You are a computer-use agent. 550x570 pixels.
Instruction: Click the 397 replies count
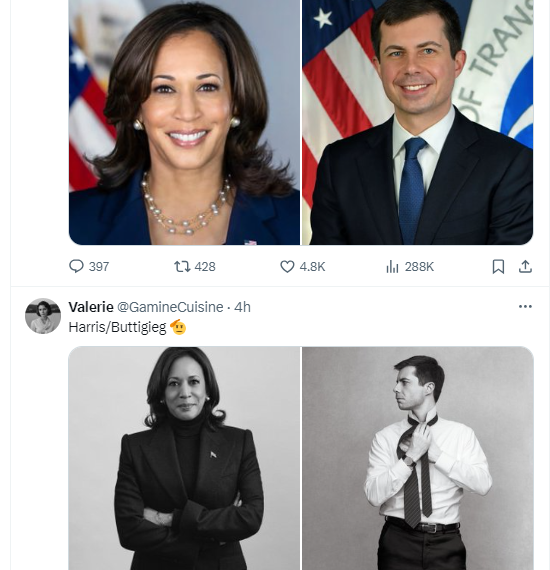point(99,267)
